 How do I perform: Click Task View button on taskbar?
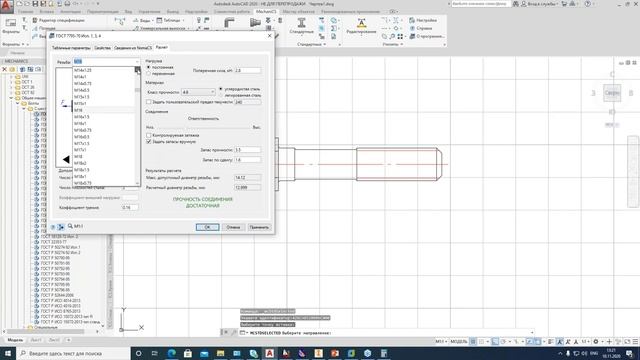(155, 353)
